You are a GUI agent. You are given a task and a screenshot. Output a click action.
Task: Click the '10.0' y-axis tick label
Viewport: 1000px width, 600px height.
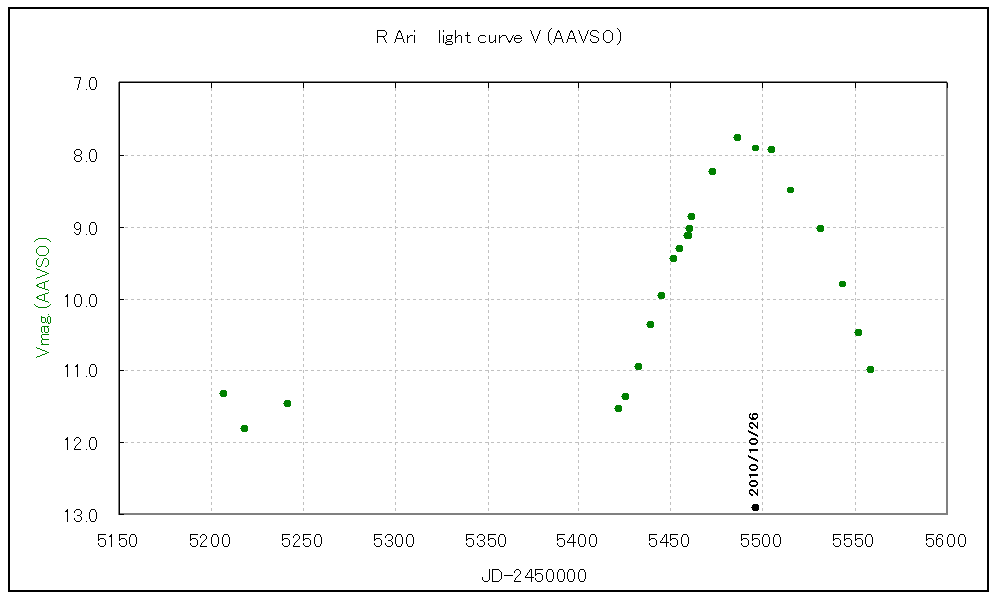click(x=82, y=300)
